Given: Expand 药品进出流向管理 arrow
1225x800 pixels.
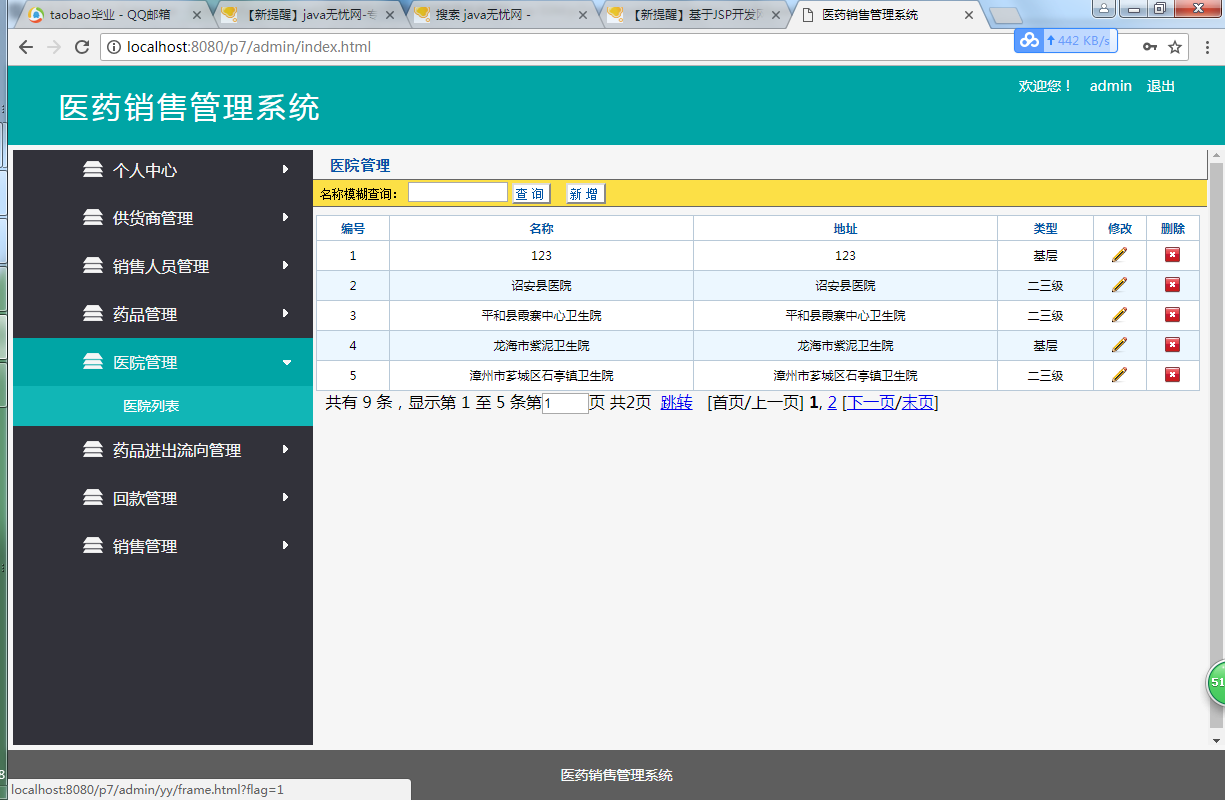Looking at the screenshot, I should pos(286,449).
